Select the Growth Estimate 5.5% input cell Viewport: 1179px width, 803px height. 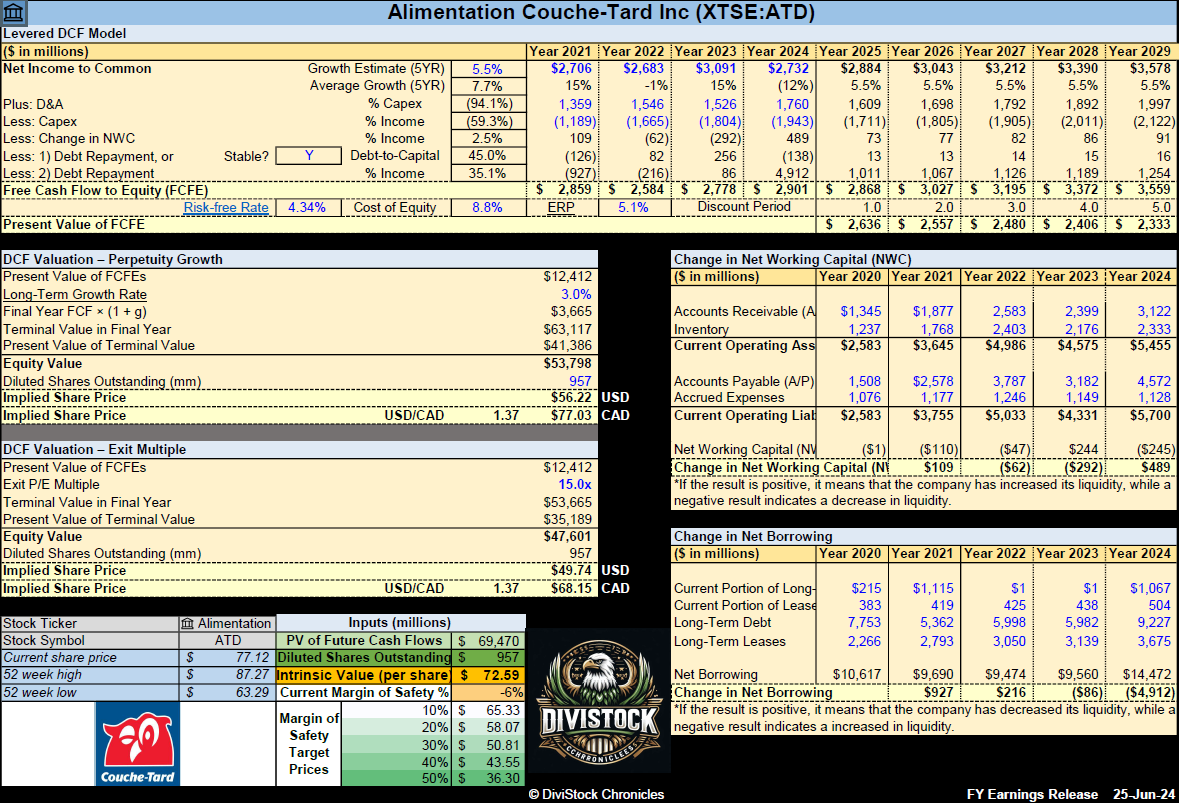pos(487,69)
